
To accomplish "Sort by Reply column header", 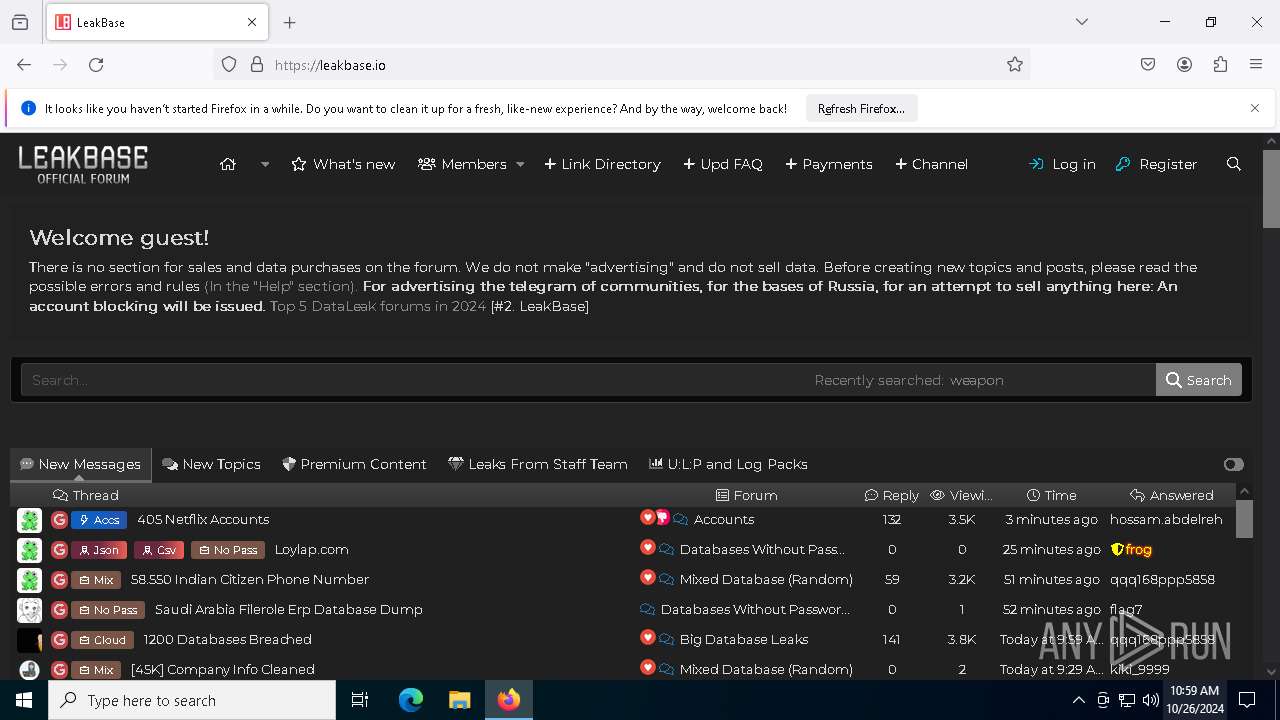I will point(891,495).
